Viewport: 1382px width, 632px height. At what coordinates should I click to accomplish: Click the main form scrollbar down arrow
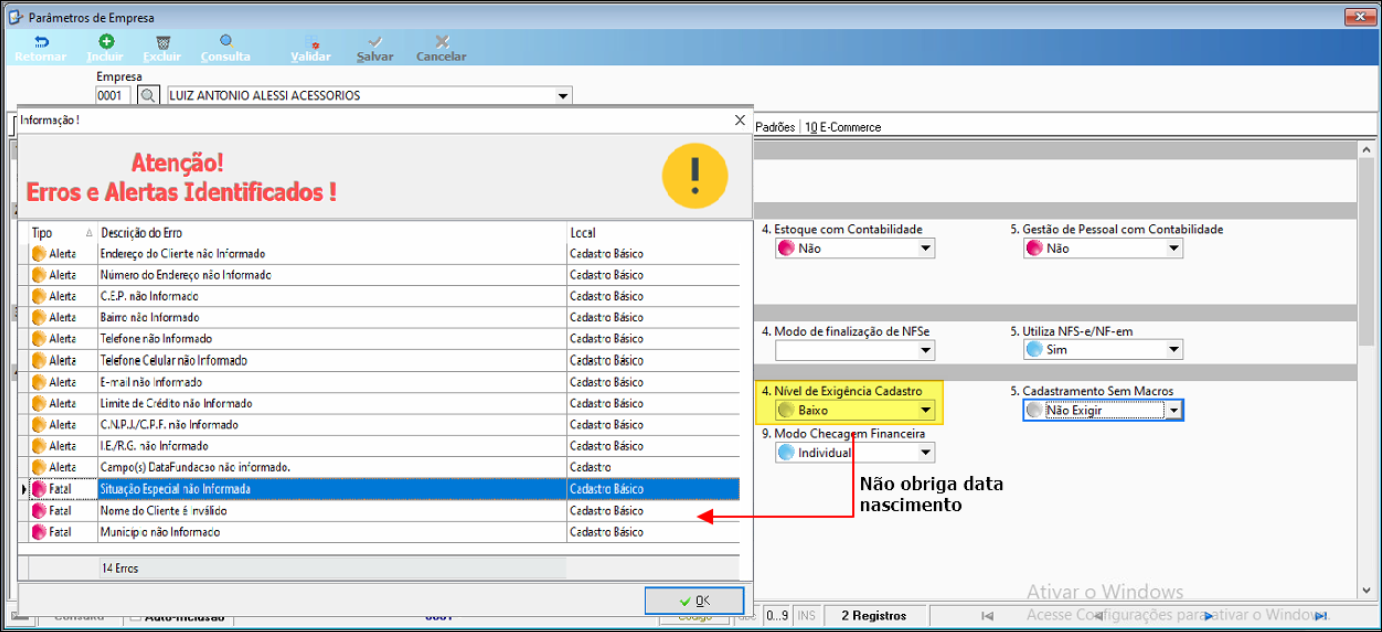[x=1366, y=591]
